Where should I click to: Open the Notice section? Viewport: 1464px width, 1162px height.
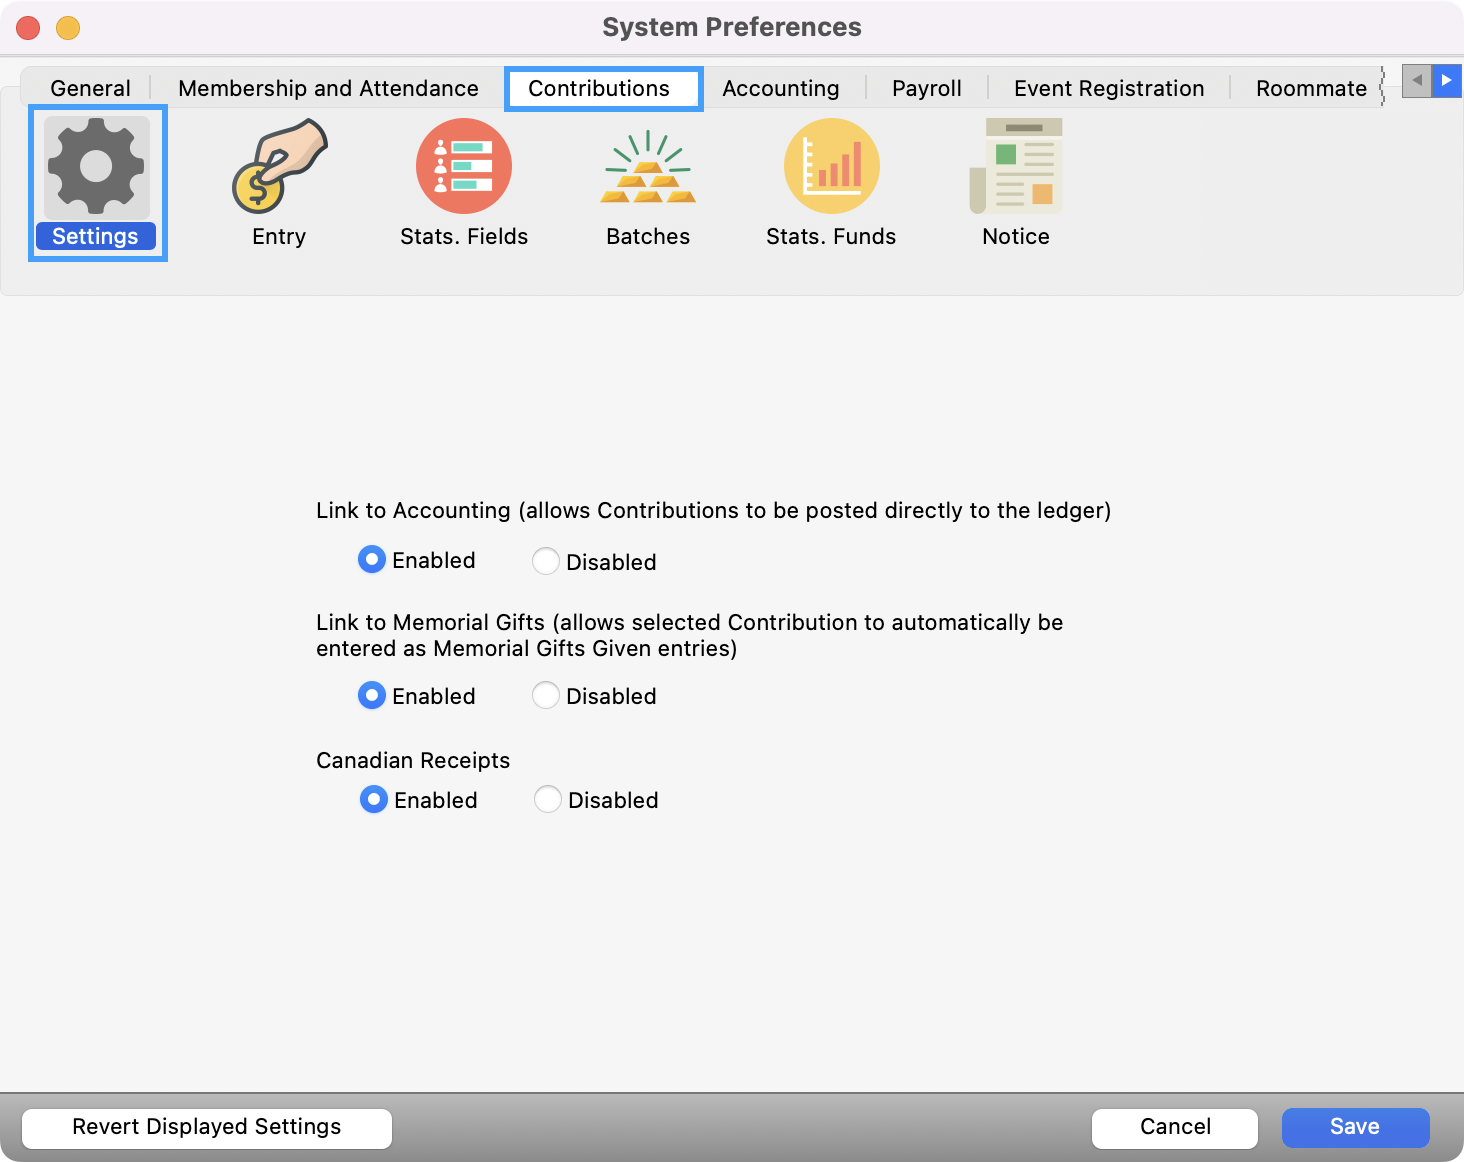tap(1015, 167)
